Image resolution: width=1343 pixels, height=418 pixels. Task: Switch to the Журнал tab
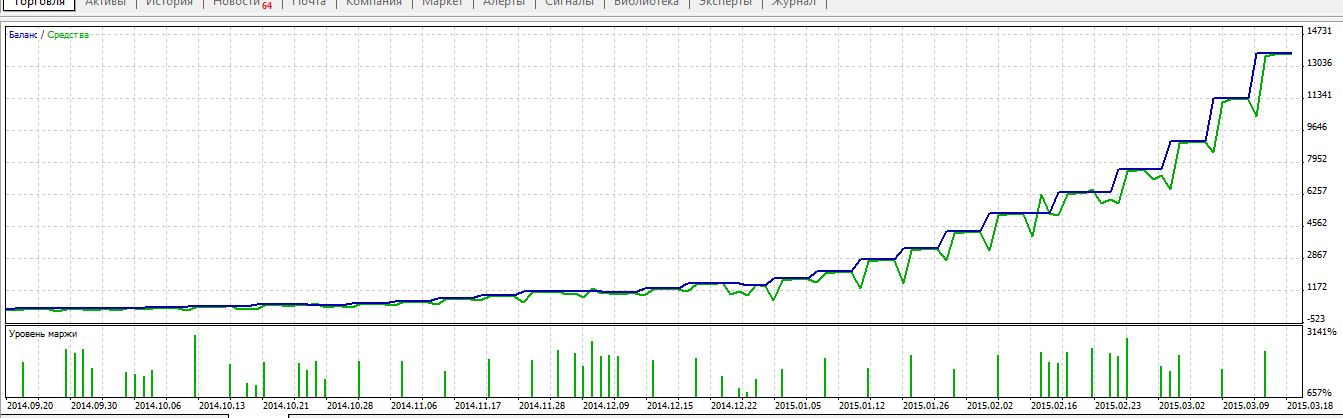795,3
